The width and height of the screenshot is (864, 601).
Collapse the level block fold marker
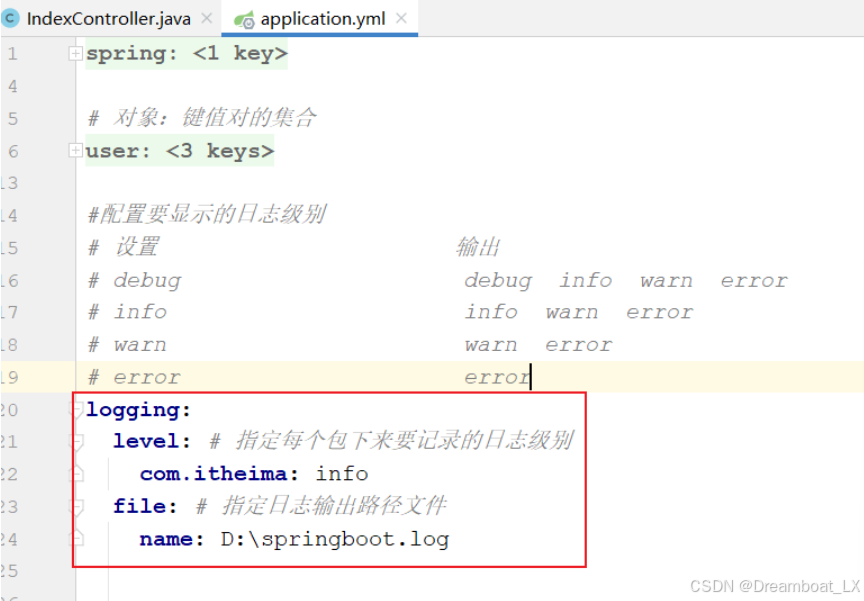coord(76,441)
